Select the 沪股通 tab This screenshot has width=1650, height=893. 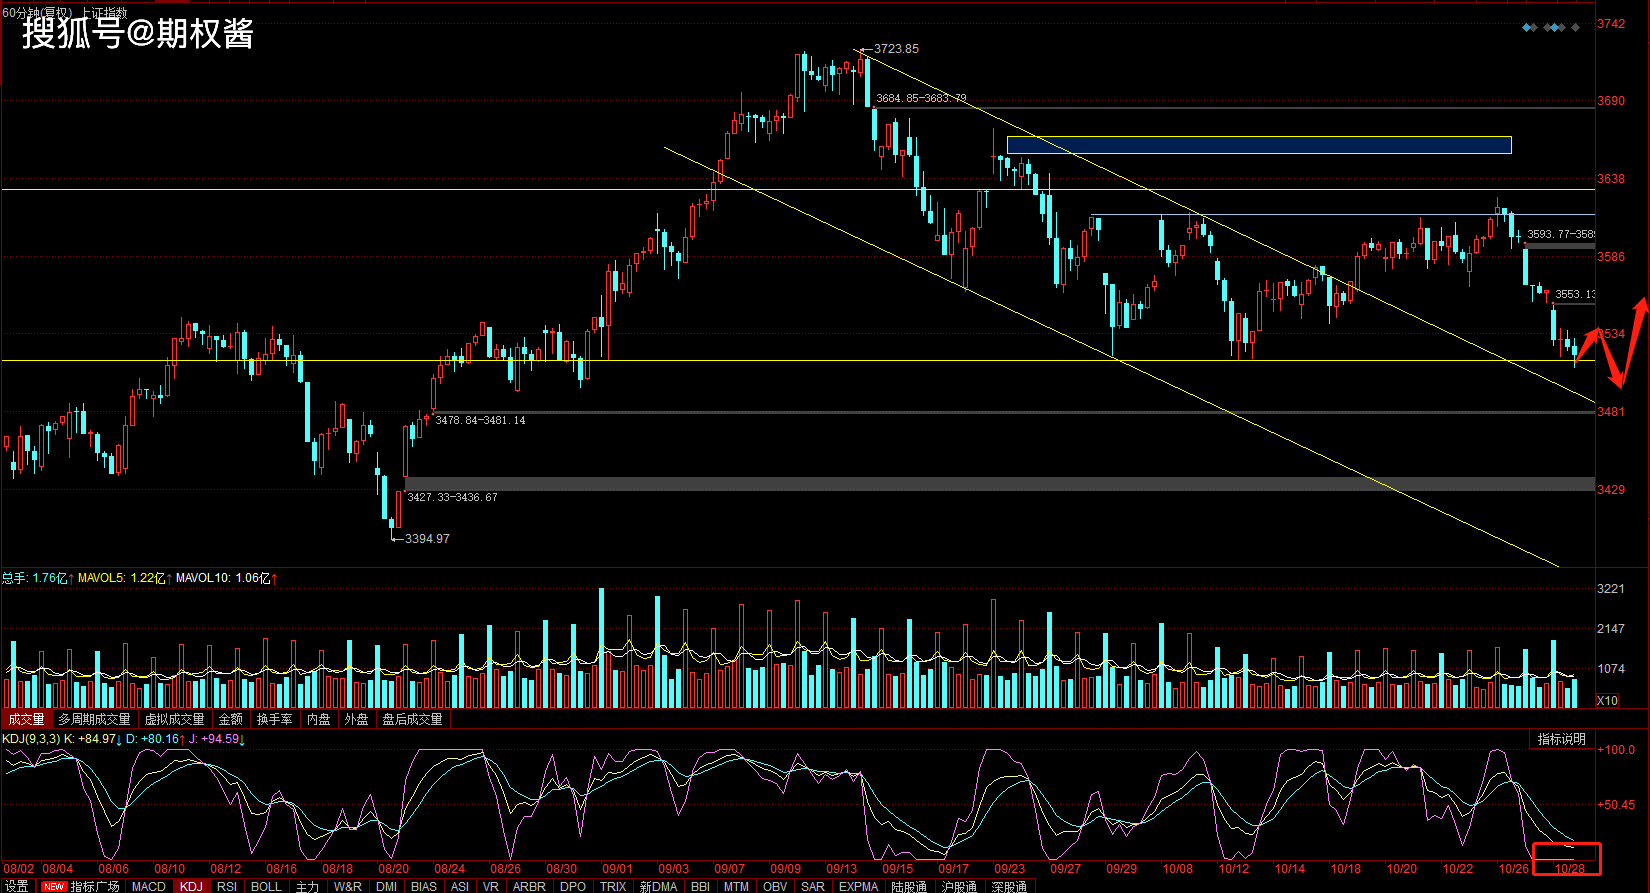point(958,886)
